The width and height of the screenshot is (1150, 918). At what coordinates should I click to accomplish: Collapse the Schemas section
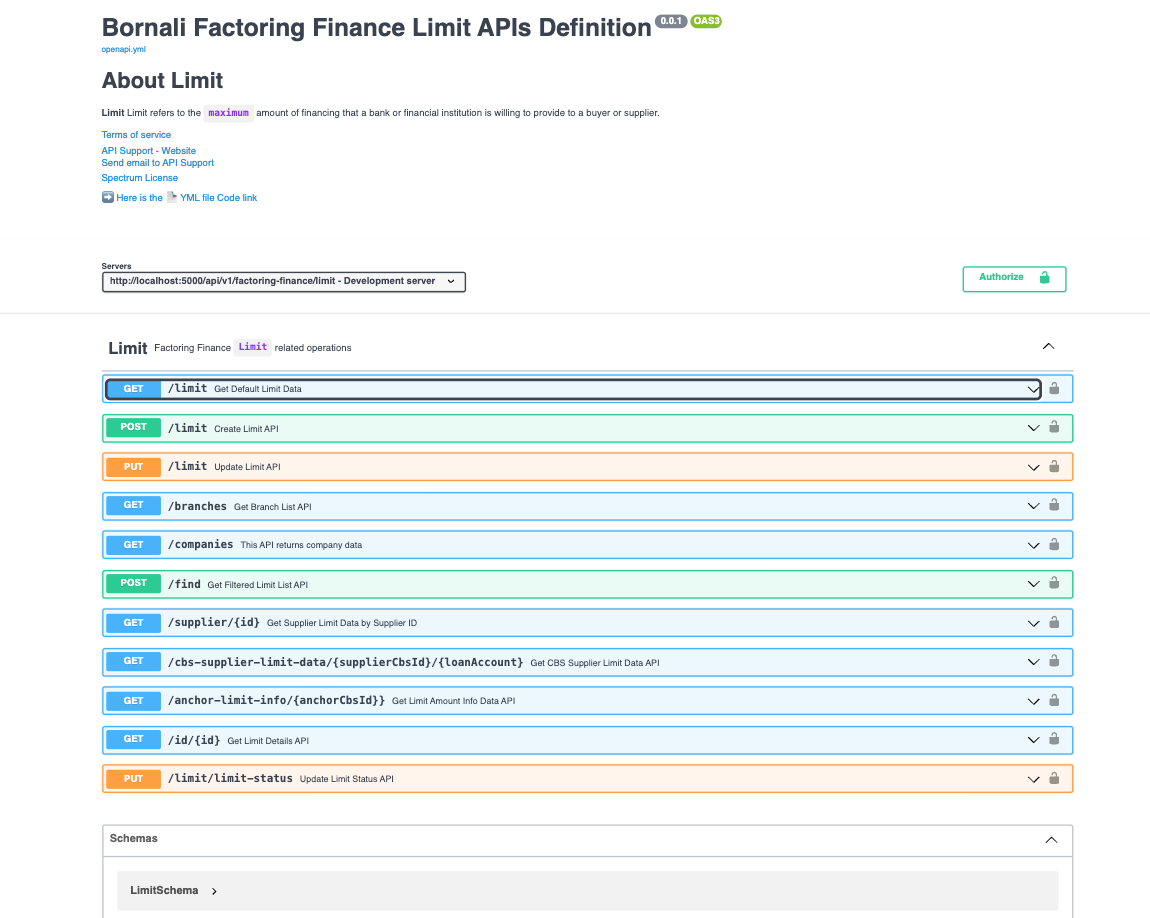[1051, 840]
